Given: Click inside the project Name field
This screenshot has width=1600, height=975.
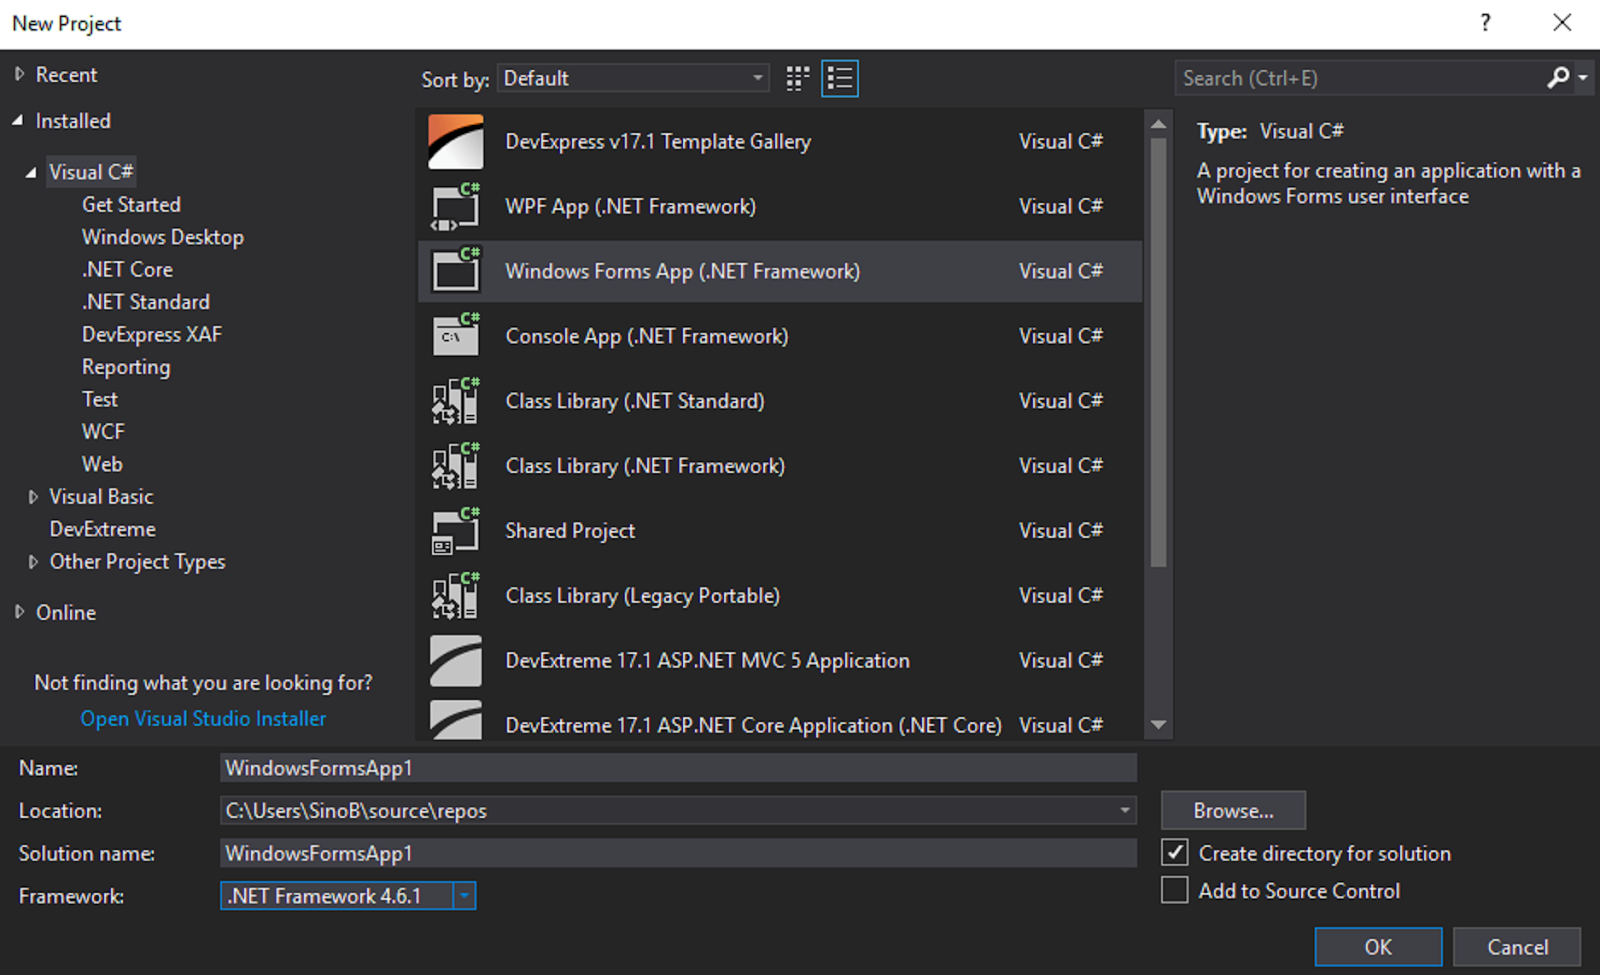Looking at the screenshot, I should click(x=678, y=767).
